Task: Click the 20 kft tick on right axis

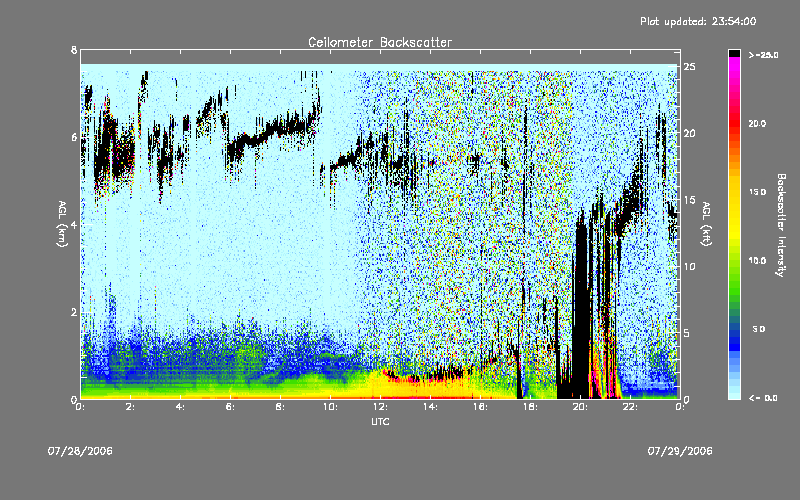Action: pos(689,133)
